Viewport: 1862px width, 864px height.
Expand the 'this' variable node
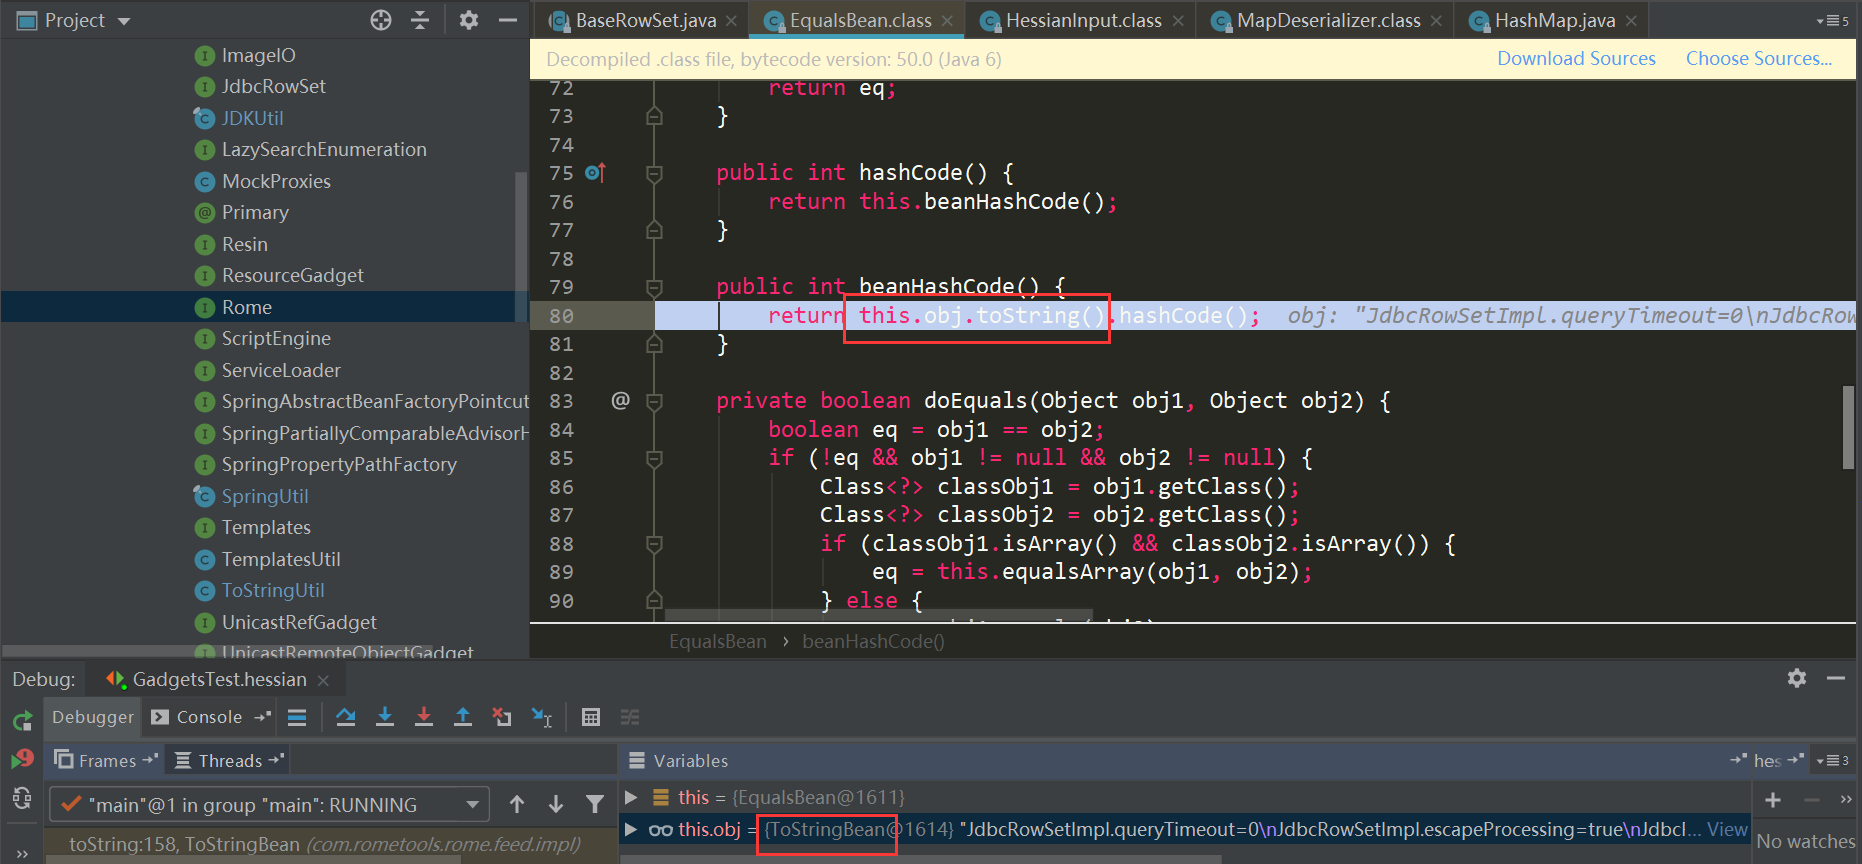tap(631, 797)
